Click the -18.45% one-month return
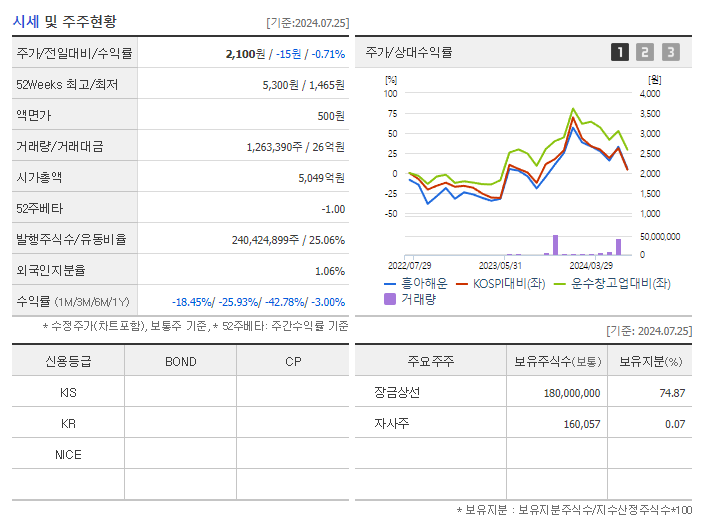Viewport: 702px width, 525px height. pyautogui.click(x=193, y=302)
